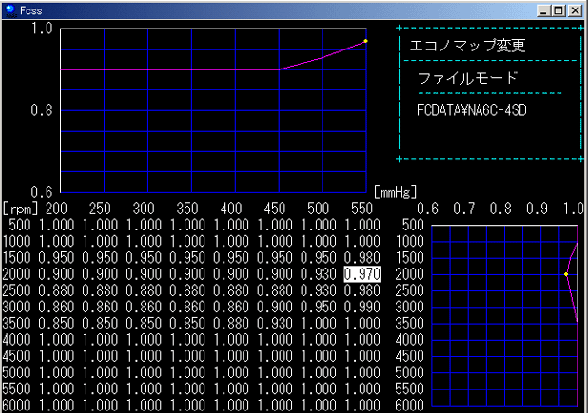
Task: Select the 550 mmHg column header
Action: pyautogui.click(x=362, y=209)
